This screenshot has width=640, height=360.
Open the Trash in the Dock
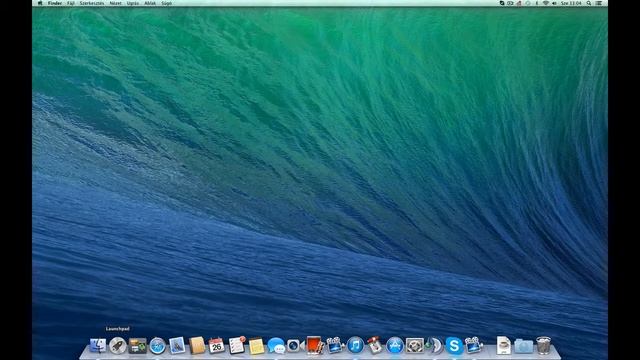click(543, 346)
